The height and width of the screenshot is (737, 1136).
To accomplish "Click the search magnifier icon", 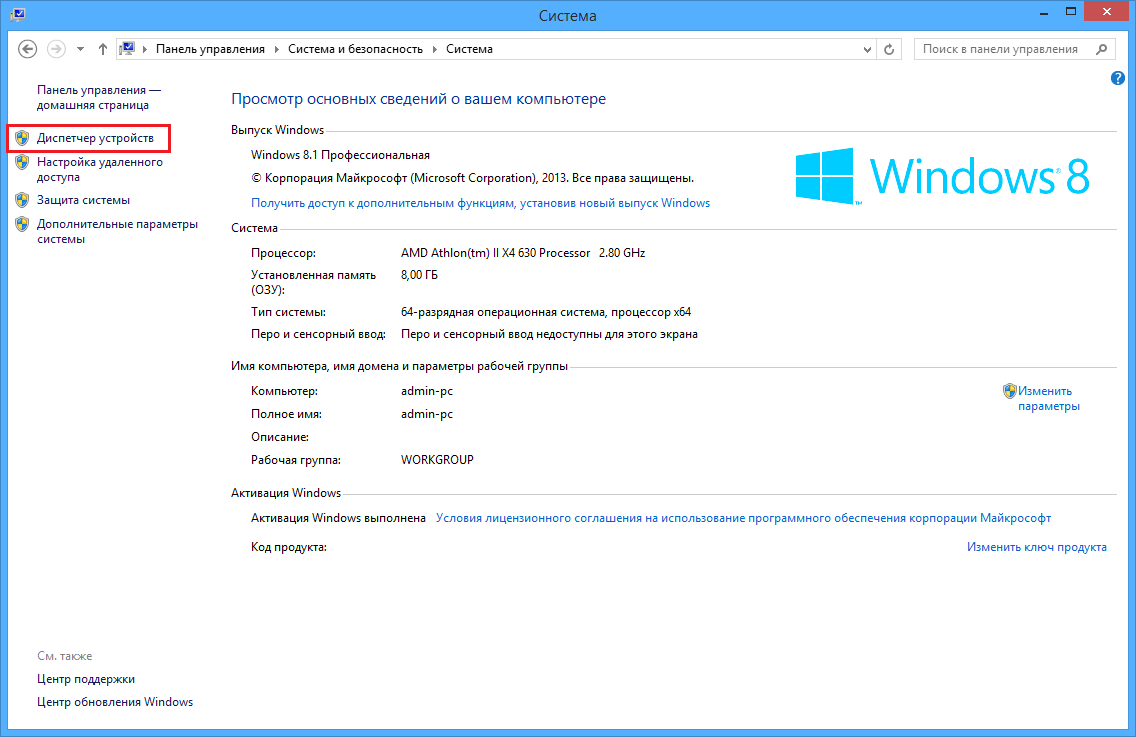I will tap(1102, 49).
